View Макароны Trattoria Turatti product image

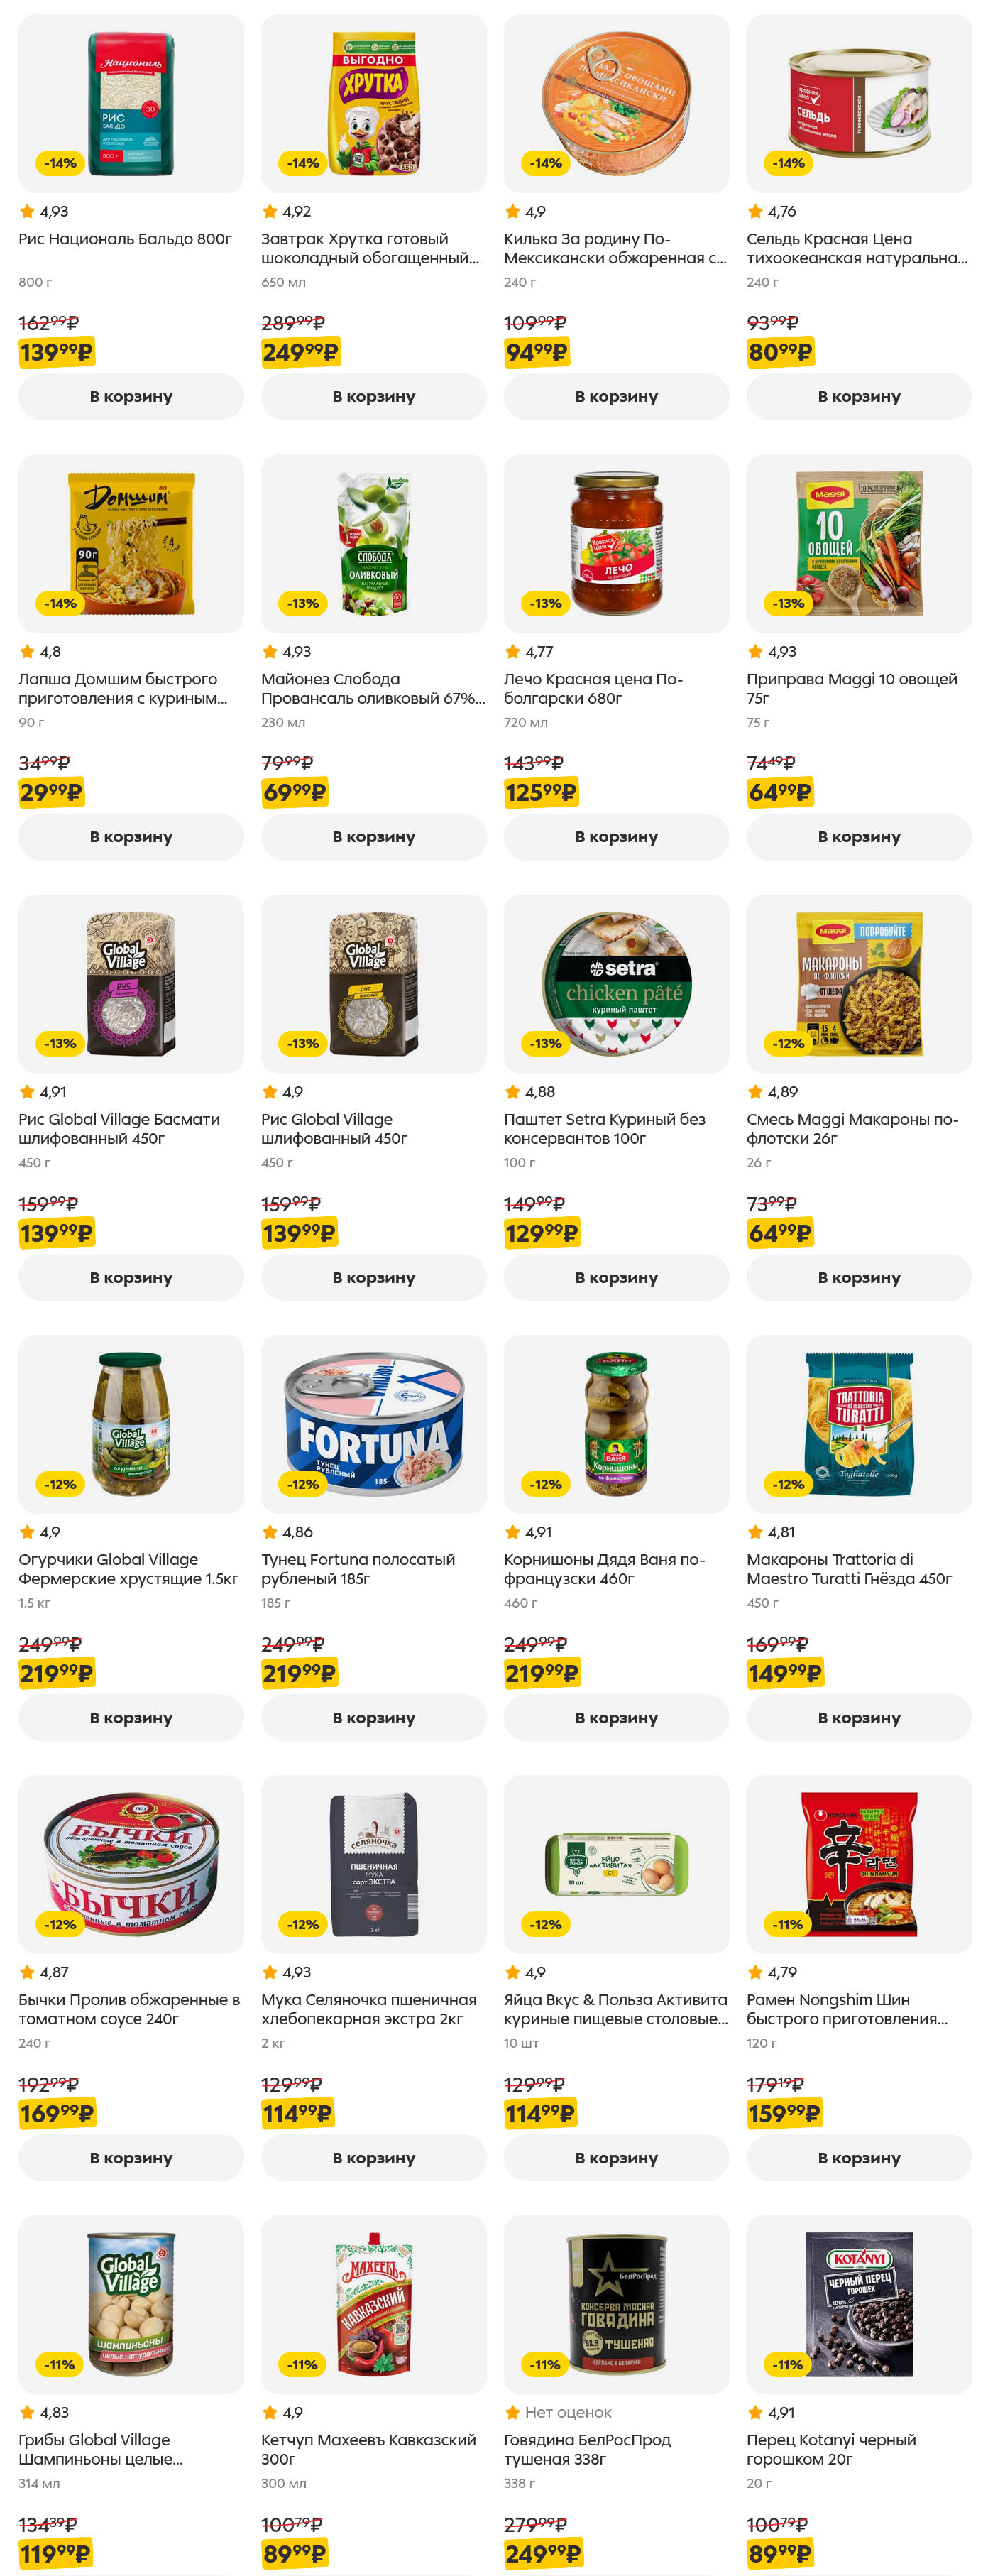point(858,1424)
